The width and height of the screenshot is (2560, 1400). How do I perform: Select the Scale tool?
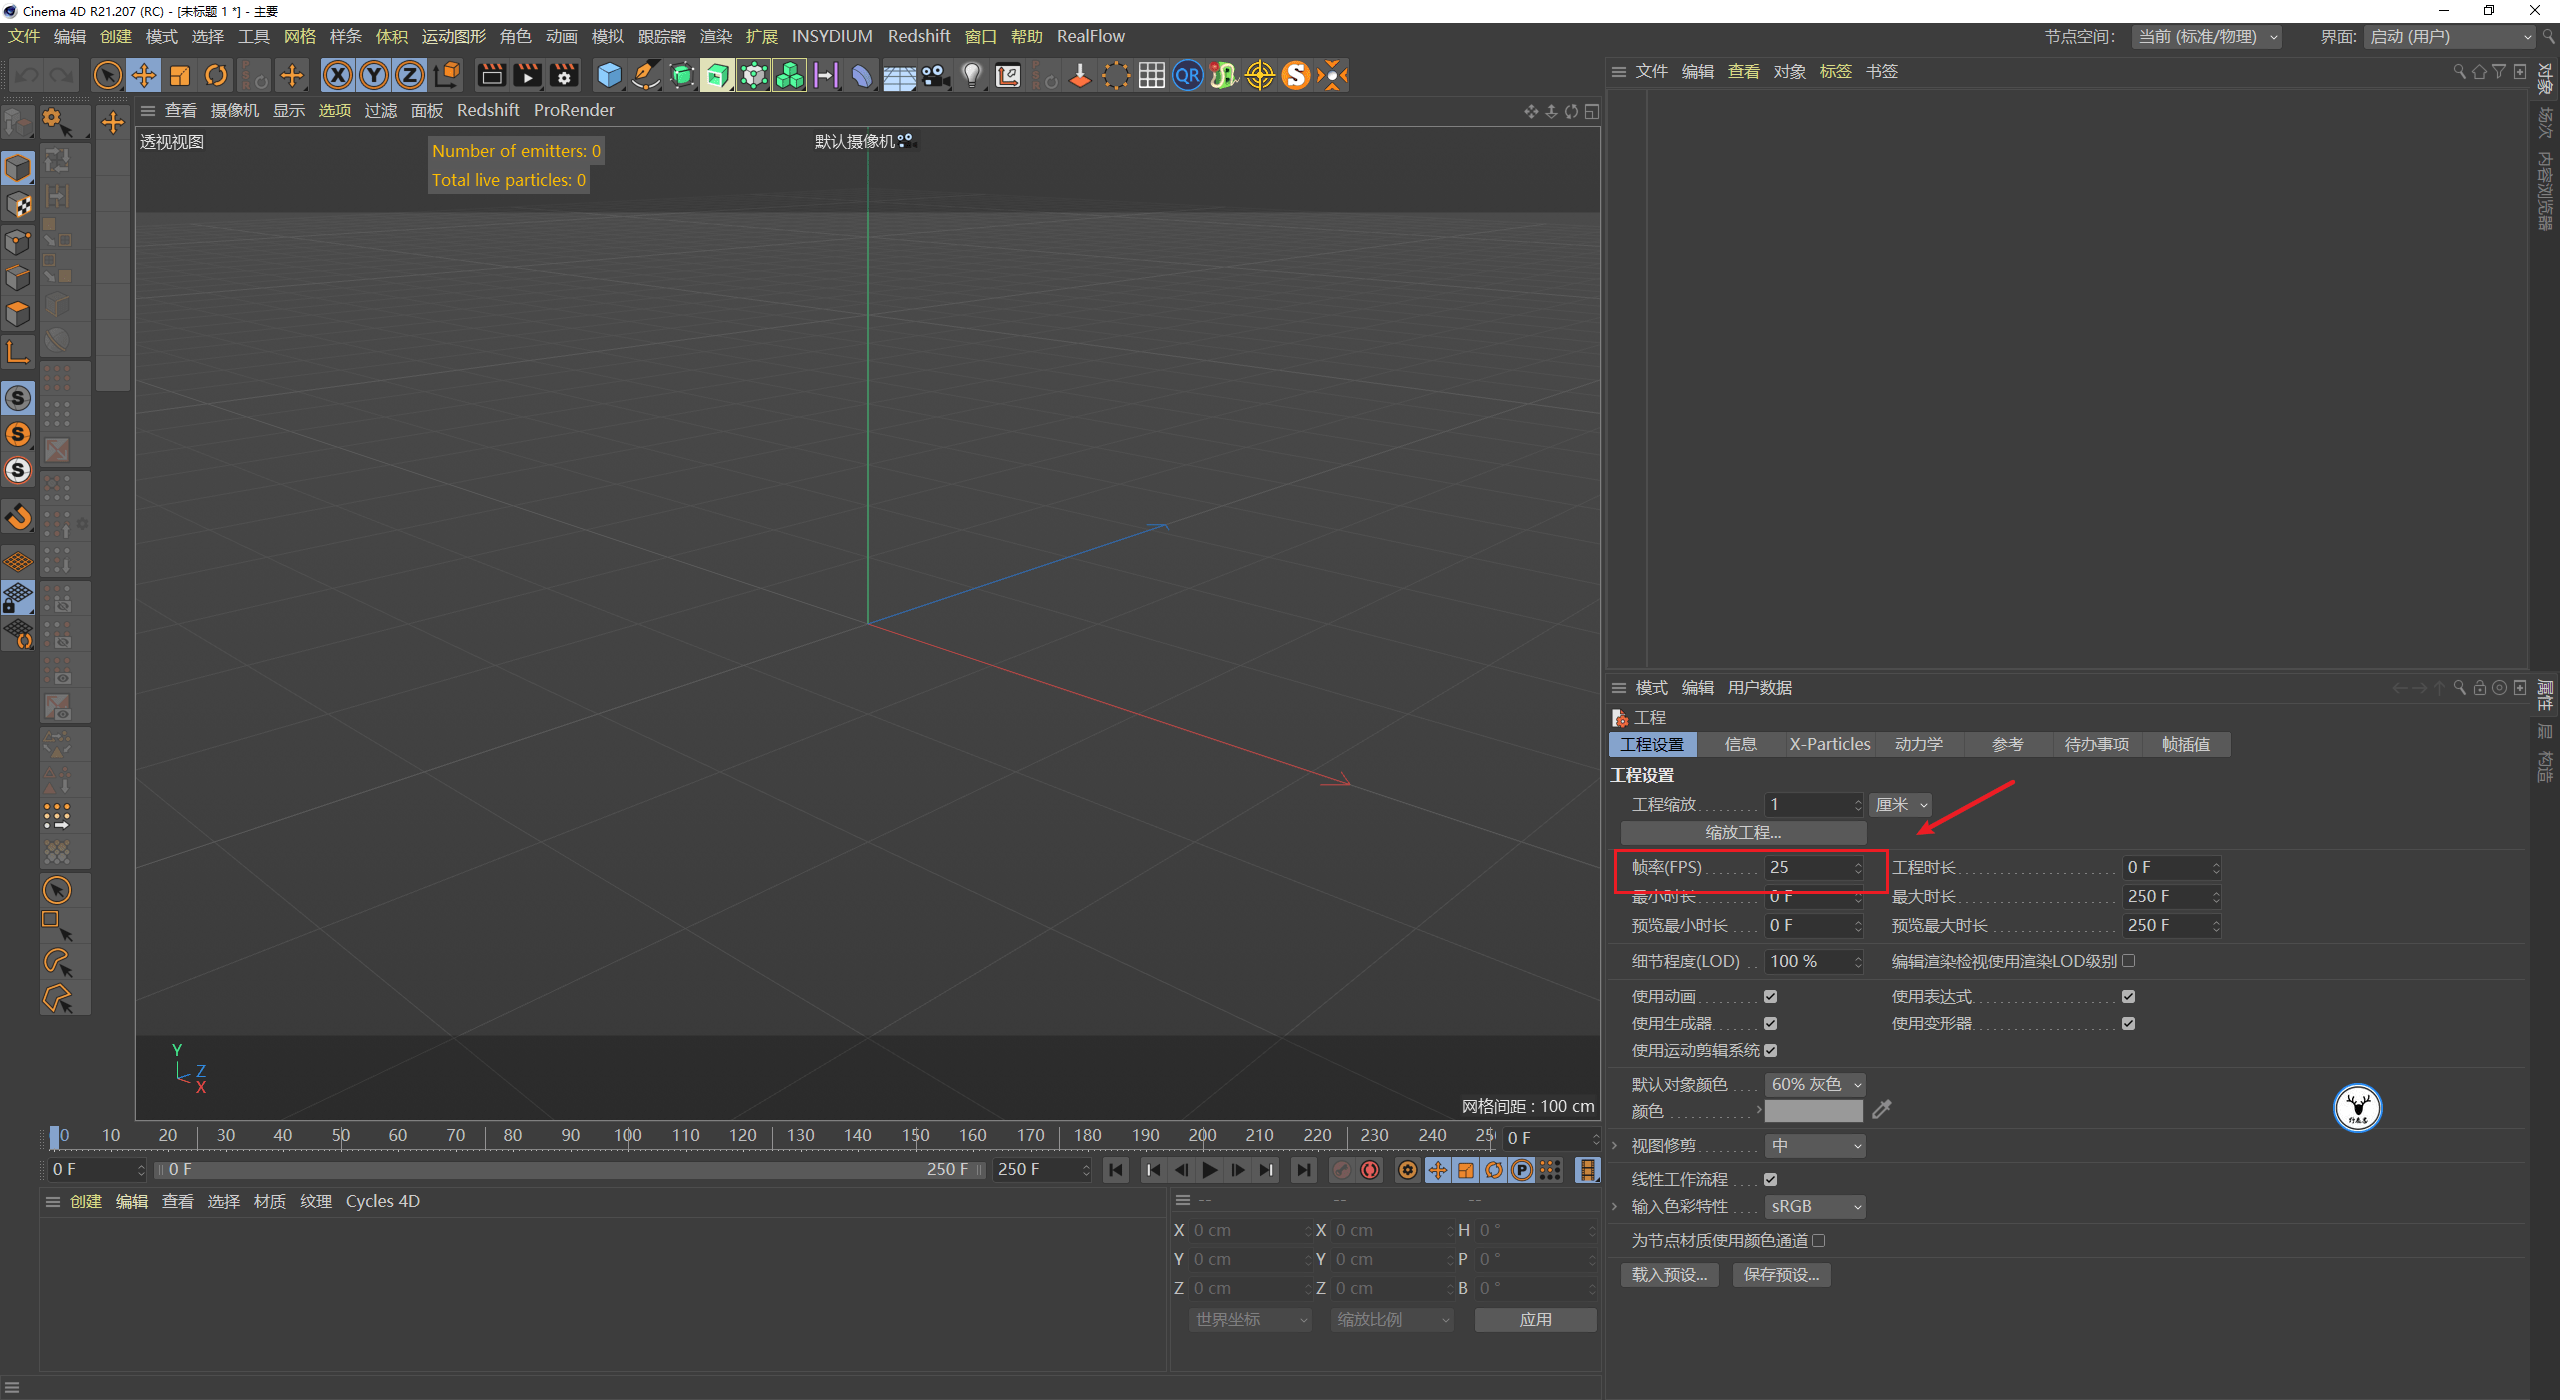click(180, 75)
